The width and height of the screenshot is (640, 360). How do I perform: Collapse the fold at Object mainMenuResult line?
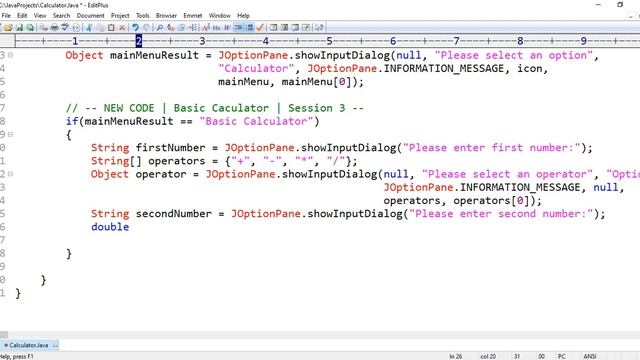pos(11,55)
